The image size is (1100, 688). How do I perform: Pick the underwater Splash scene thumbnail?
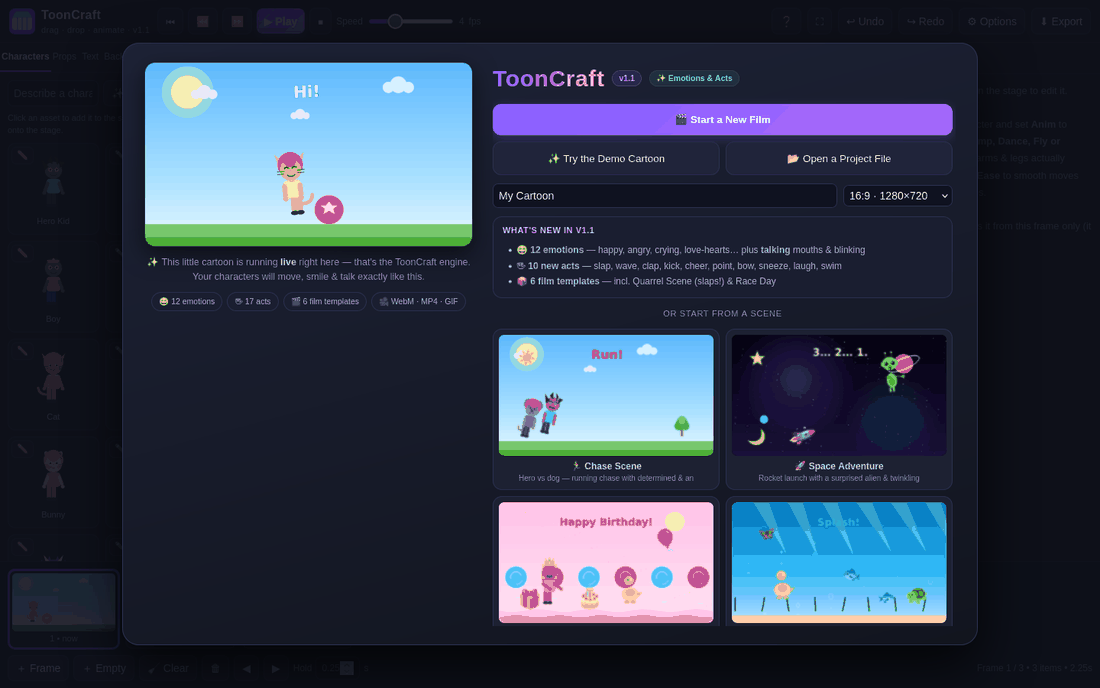[839, 562]
